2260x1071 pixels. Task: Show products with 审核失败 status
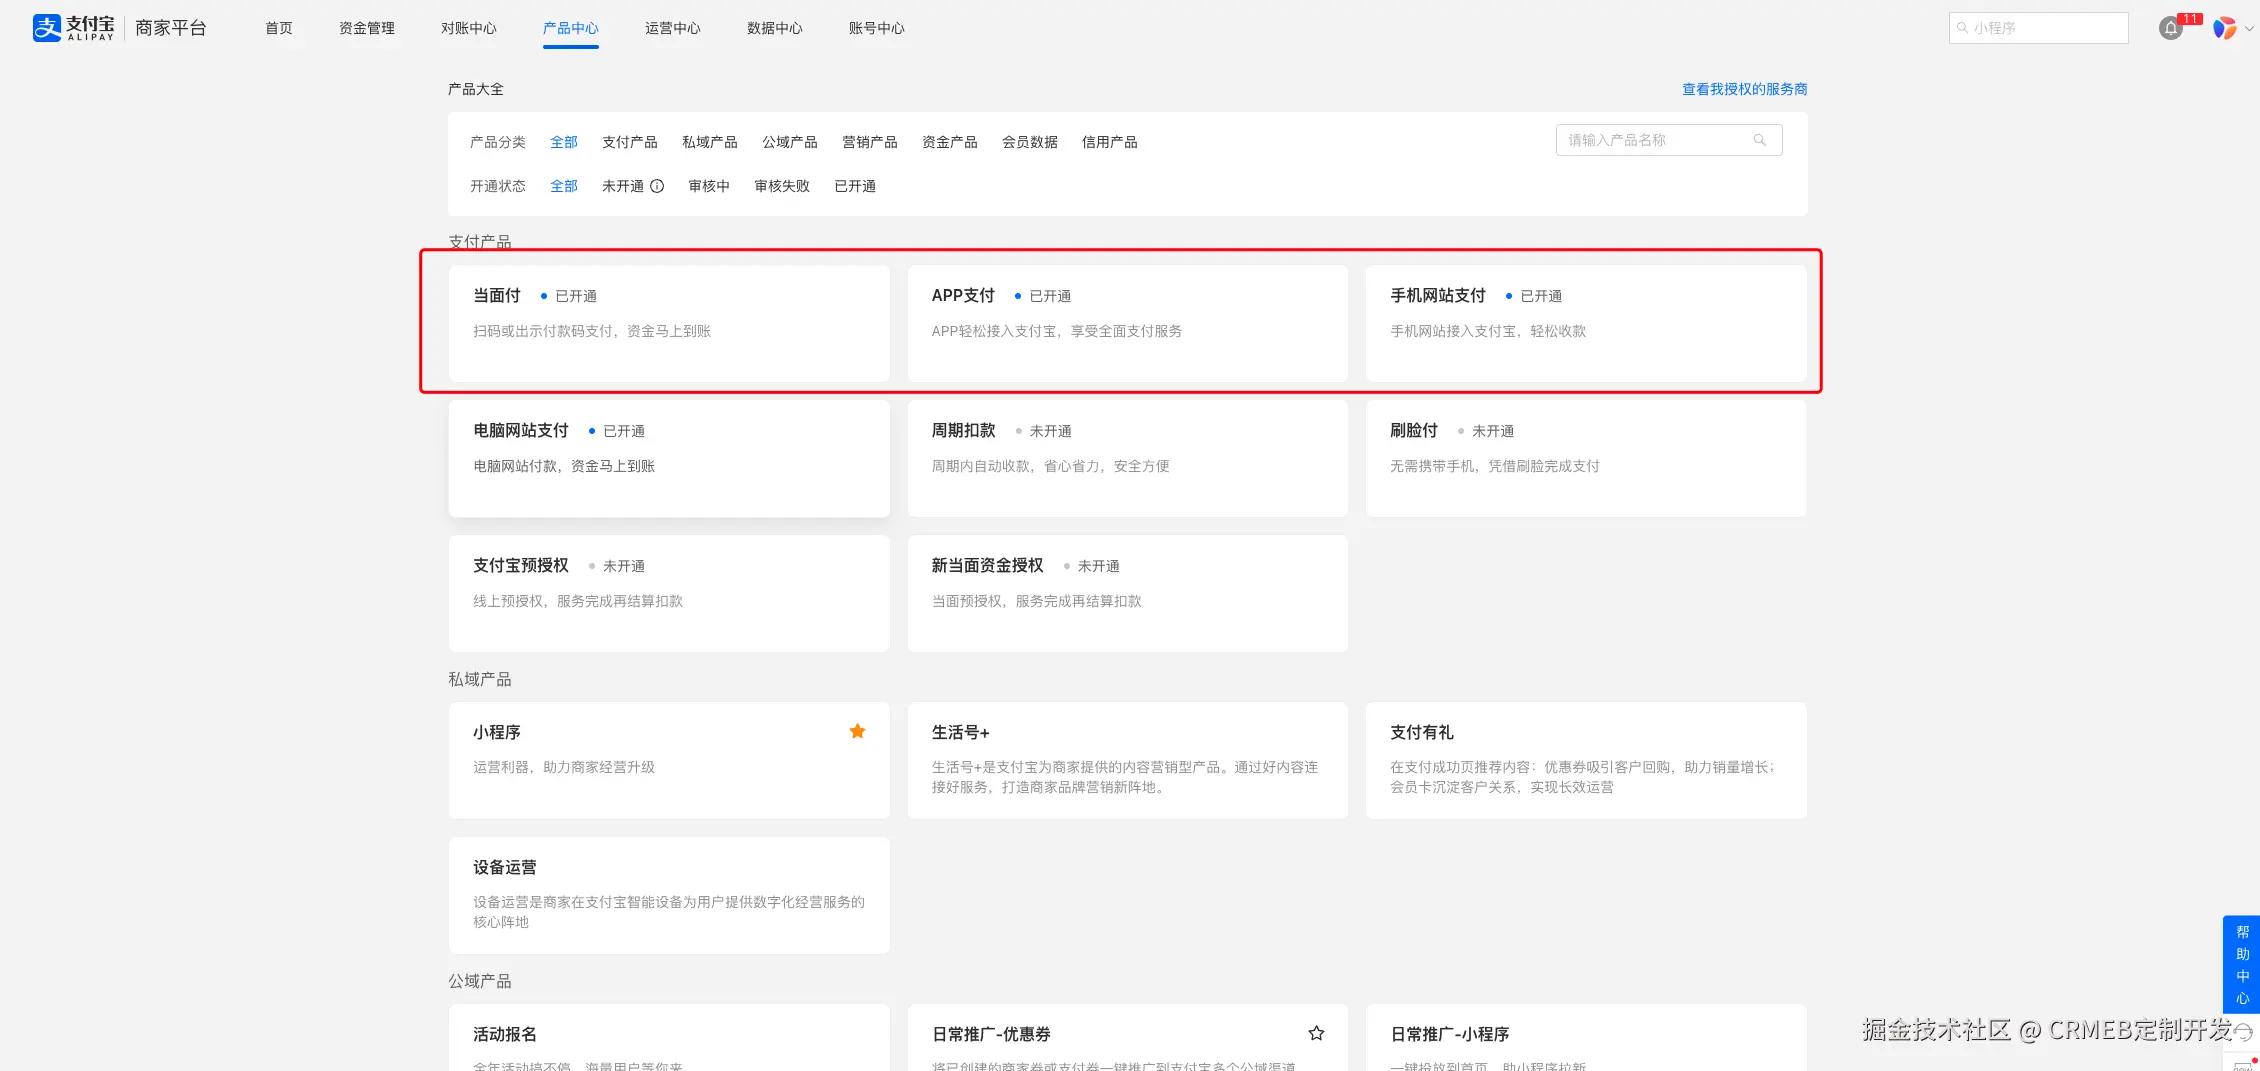click(782, 186)
